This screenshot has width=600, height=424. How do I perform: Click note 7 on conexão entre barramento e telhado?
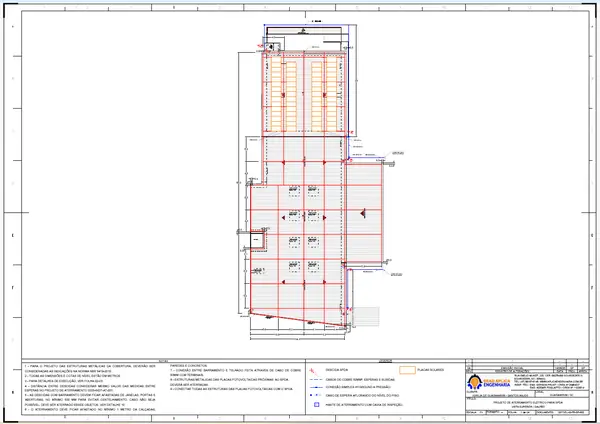coord(236,373)
